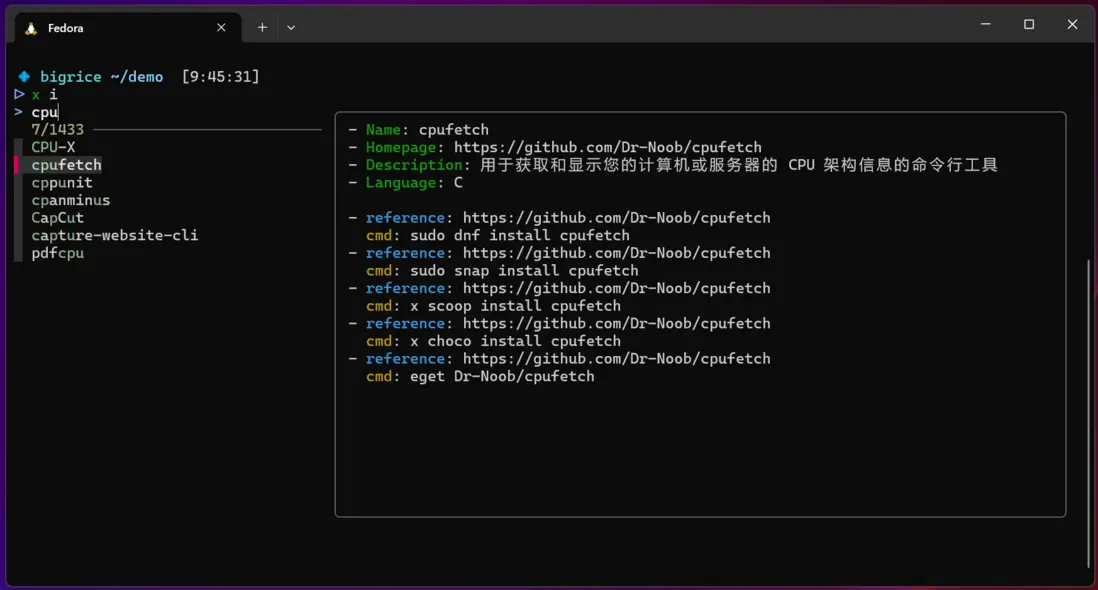1098x590 pixels.
Task: Click the reference link above dnf install
Action: (616, 218)
